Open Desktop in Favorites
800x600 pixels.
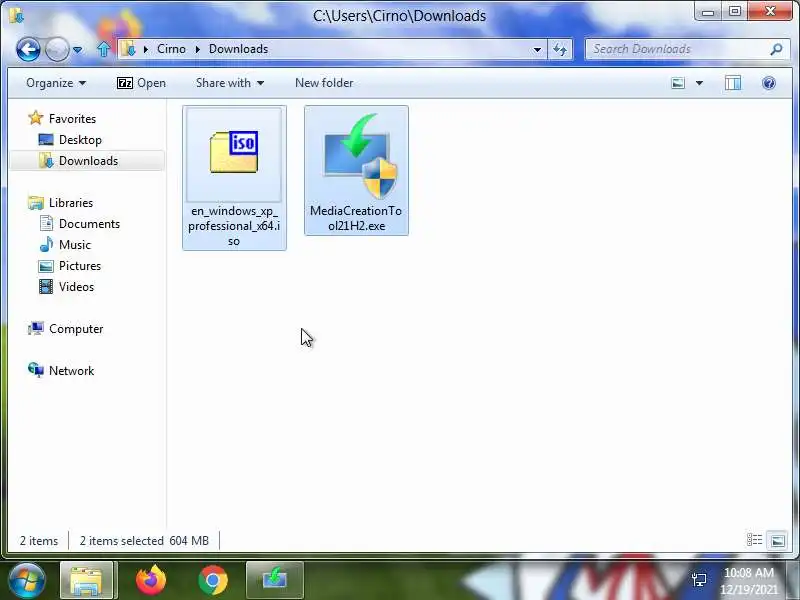tap(70, 140)
